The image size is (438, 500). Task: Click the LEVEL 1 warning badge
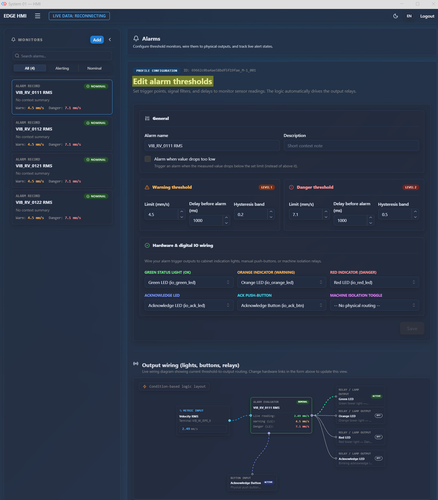coord(267,187)
